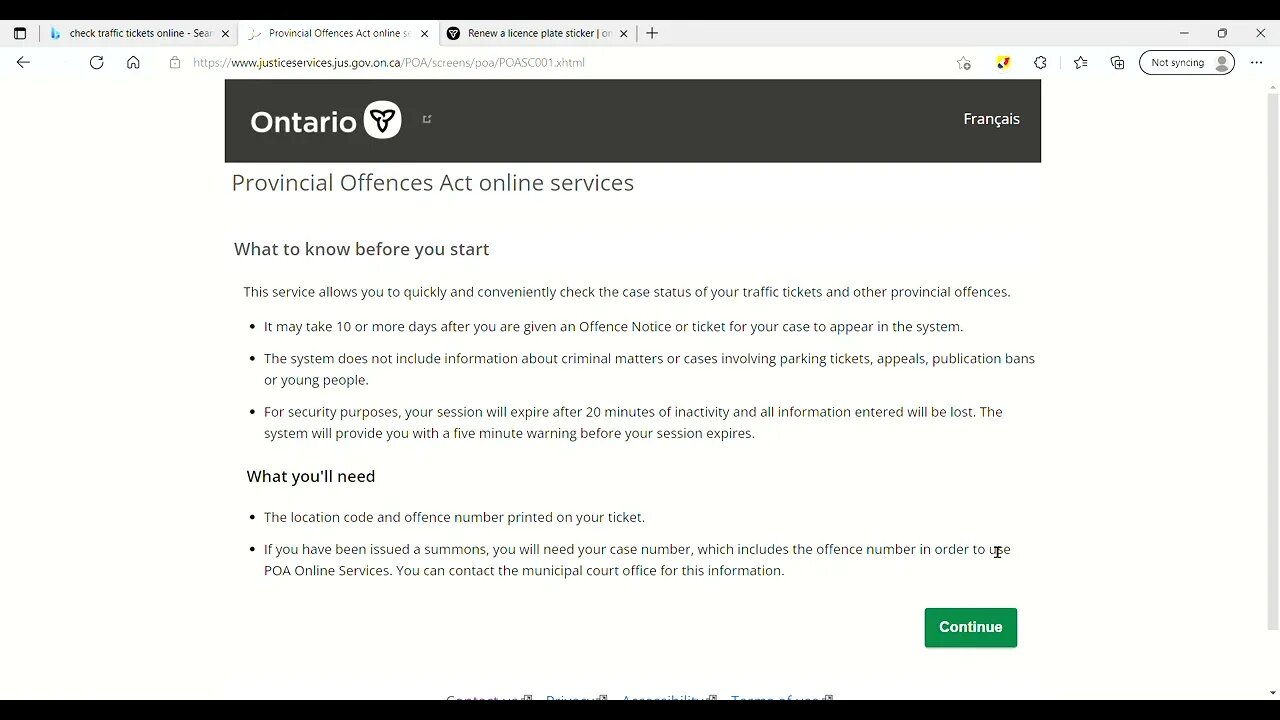Open browser Settings and more menu
This screenshot has height=720, width=1280.
point(1257,62)
